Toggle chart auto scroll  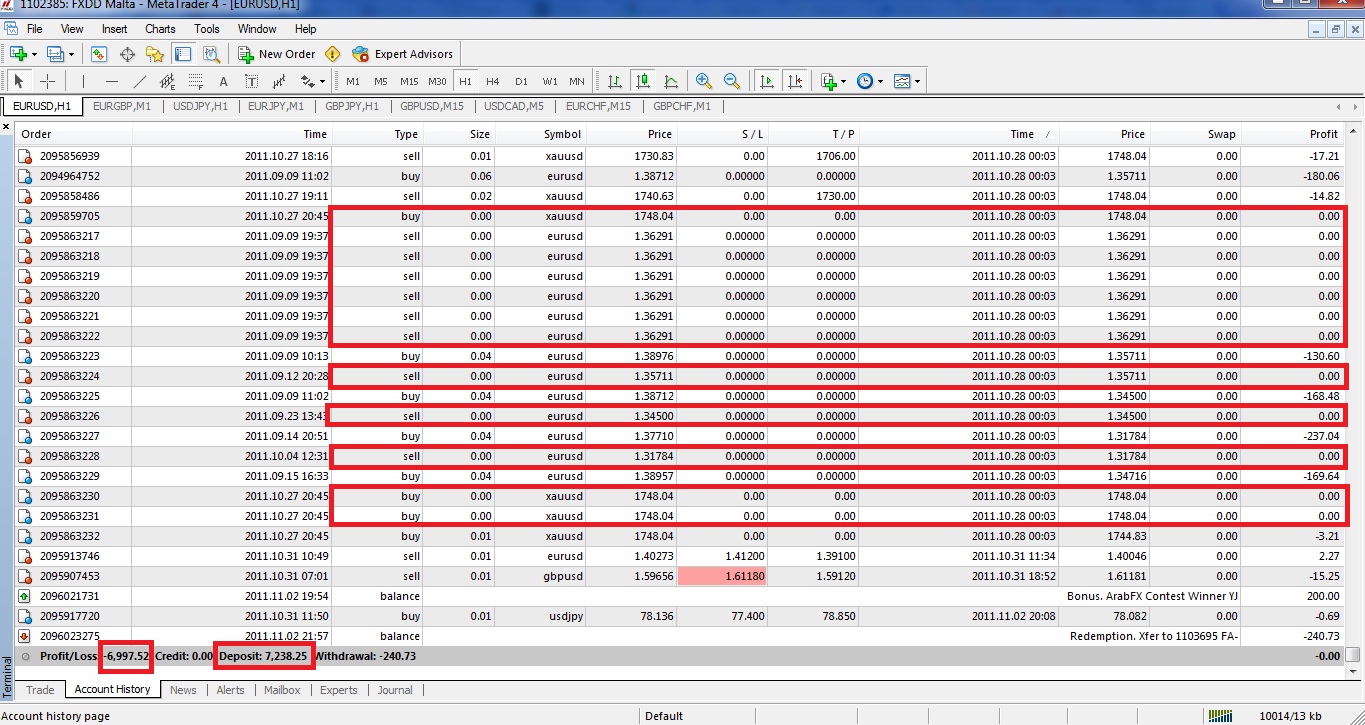(766, 81)
